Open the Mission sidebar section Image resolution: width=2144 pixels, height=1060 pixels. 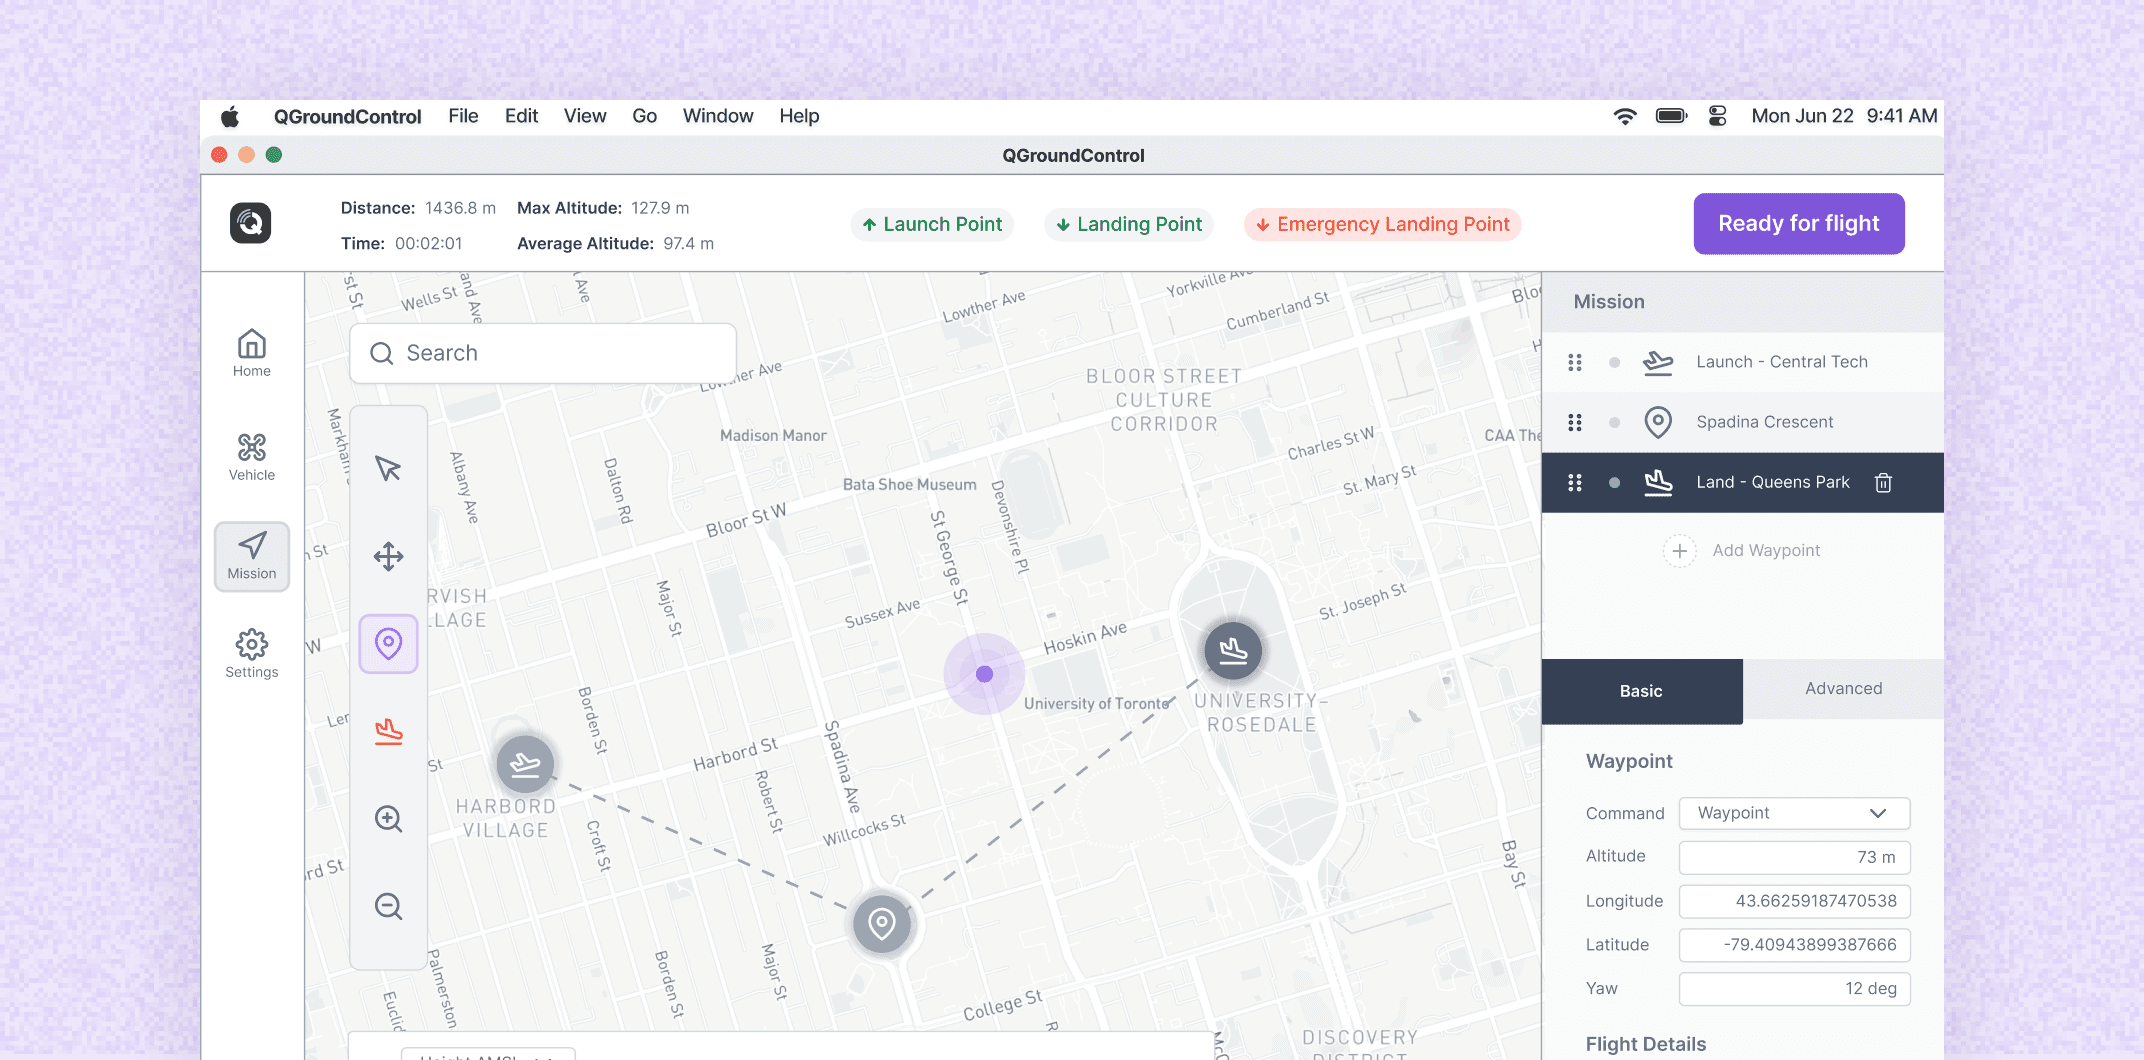252,556
